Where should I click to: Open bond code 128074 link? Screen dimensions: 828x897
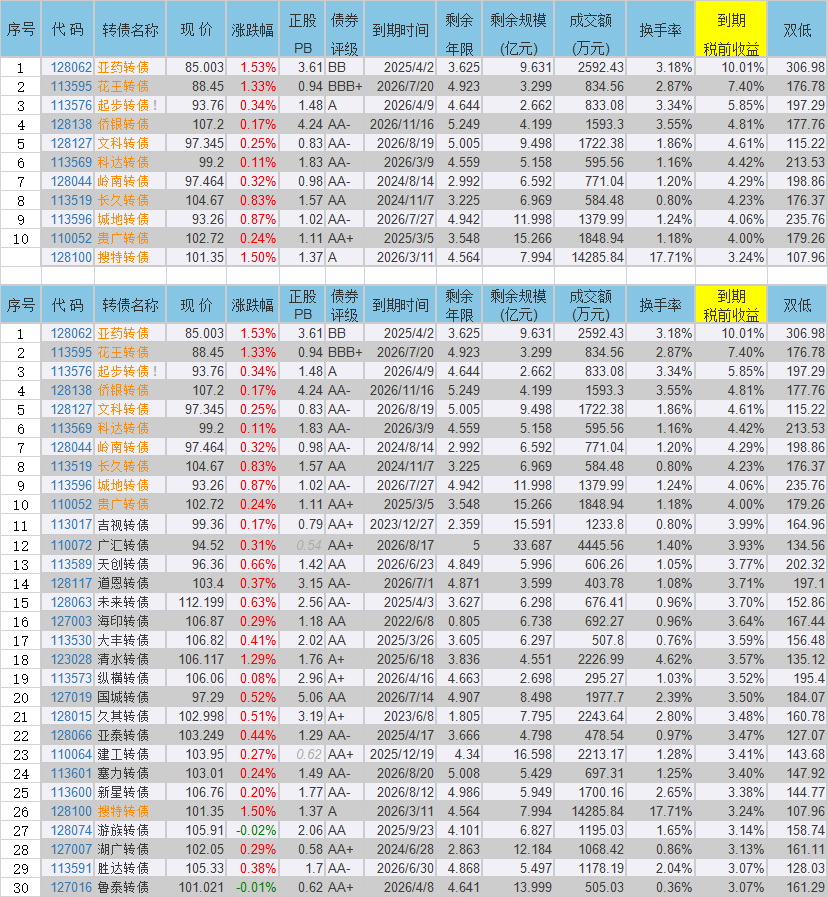pyautogui.click(x=71, y=830)
